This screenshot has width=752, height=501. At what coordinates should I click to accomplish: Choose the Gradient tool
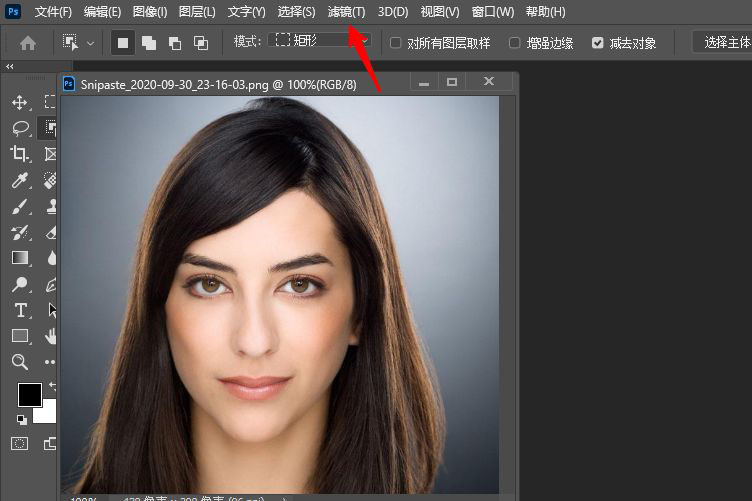click(20, 258)
